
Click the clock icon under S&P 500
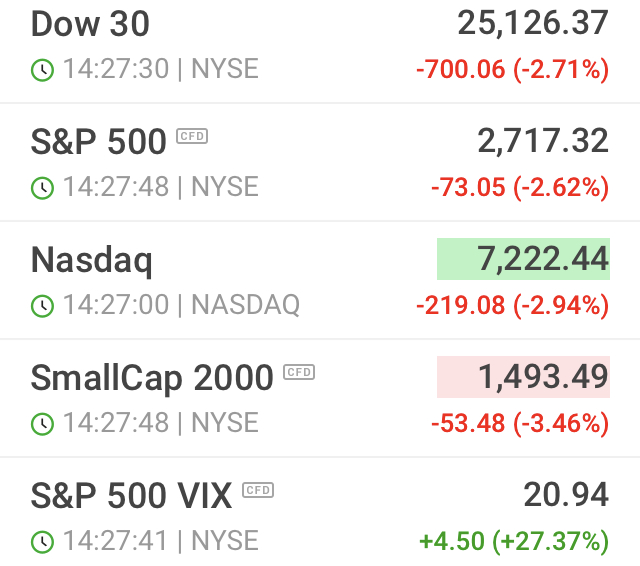point(42,188)
